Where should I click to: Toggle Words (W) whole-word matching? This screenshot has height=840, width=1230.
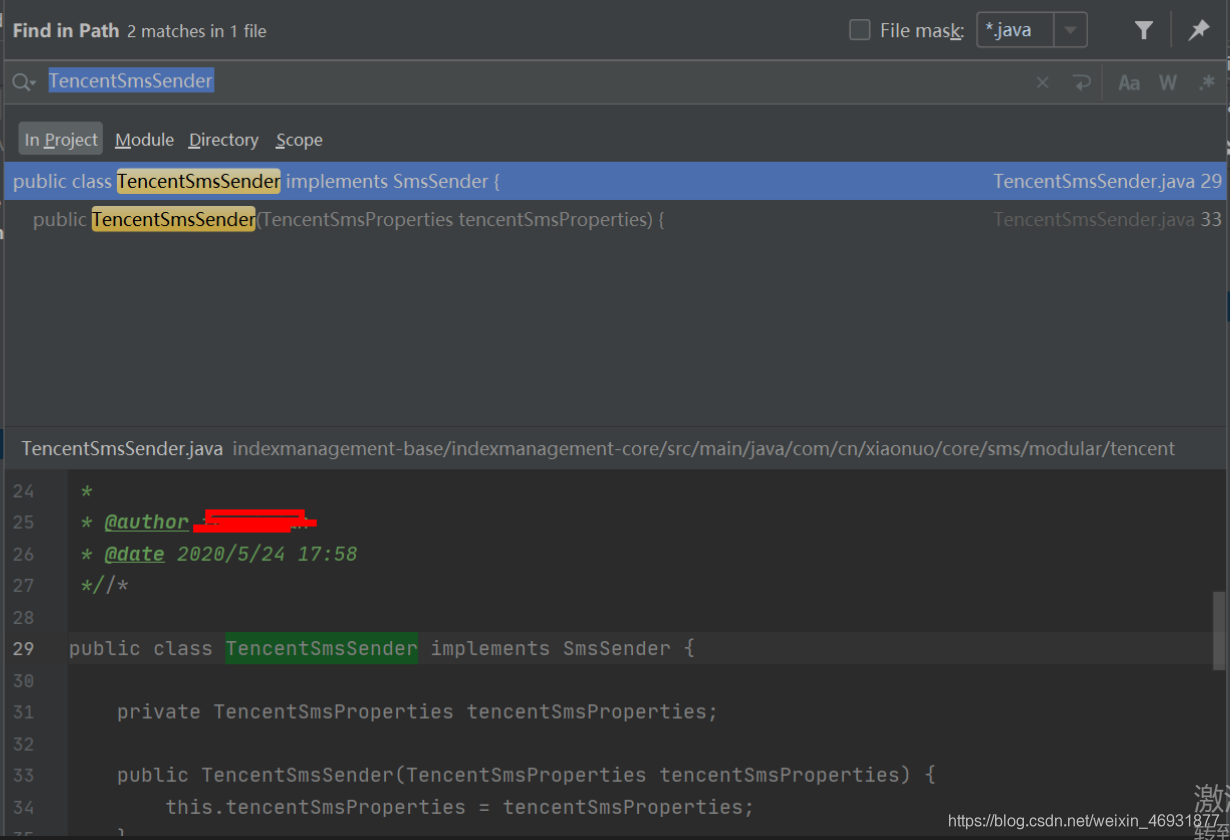click(x=1168, y=83)
